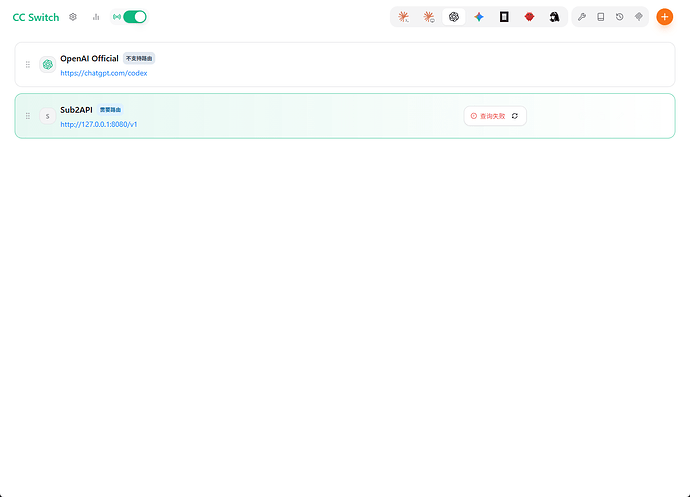The image size is (690, 497).
Task: Click the blue routing badge beside Sub2API
Action: point(110,110)
